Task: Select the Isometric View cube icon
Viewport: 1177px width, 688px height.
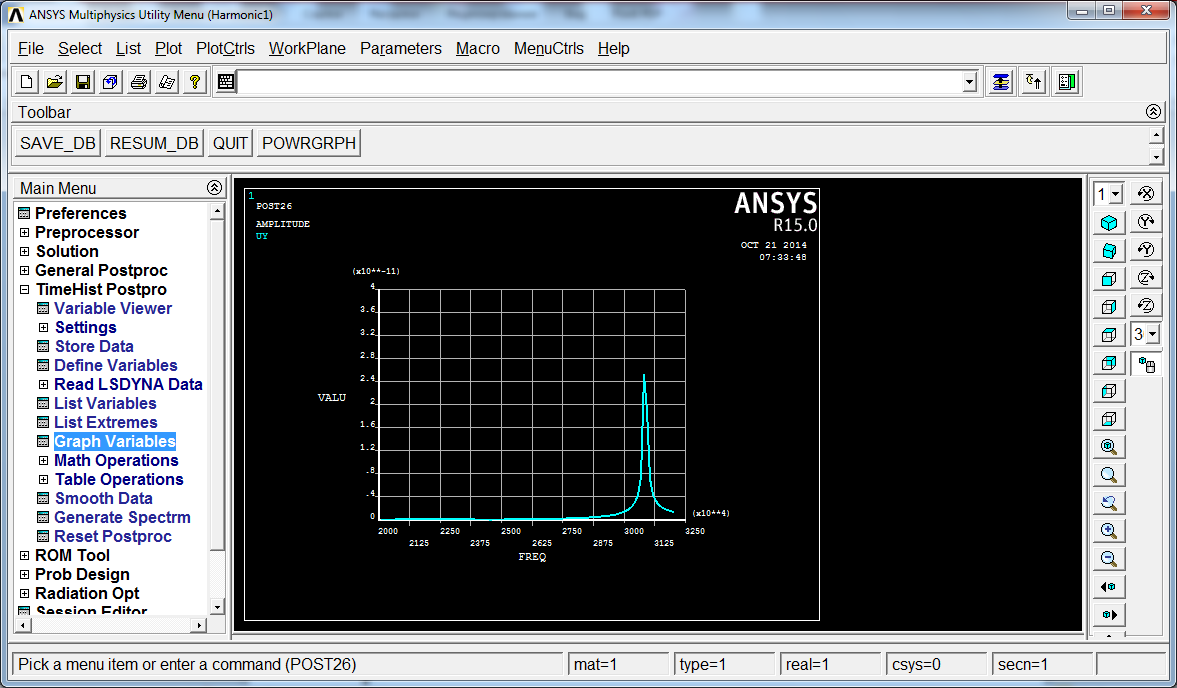Action: tap(1109, 222)
